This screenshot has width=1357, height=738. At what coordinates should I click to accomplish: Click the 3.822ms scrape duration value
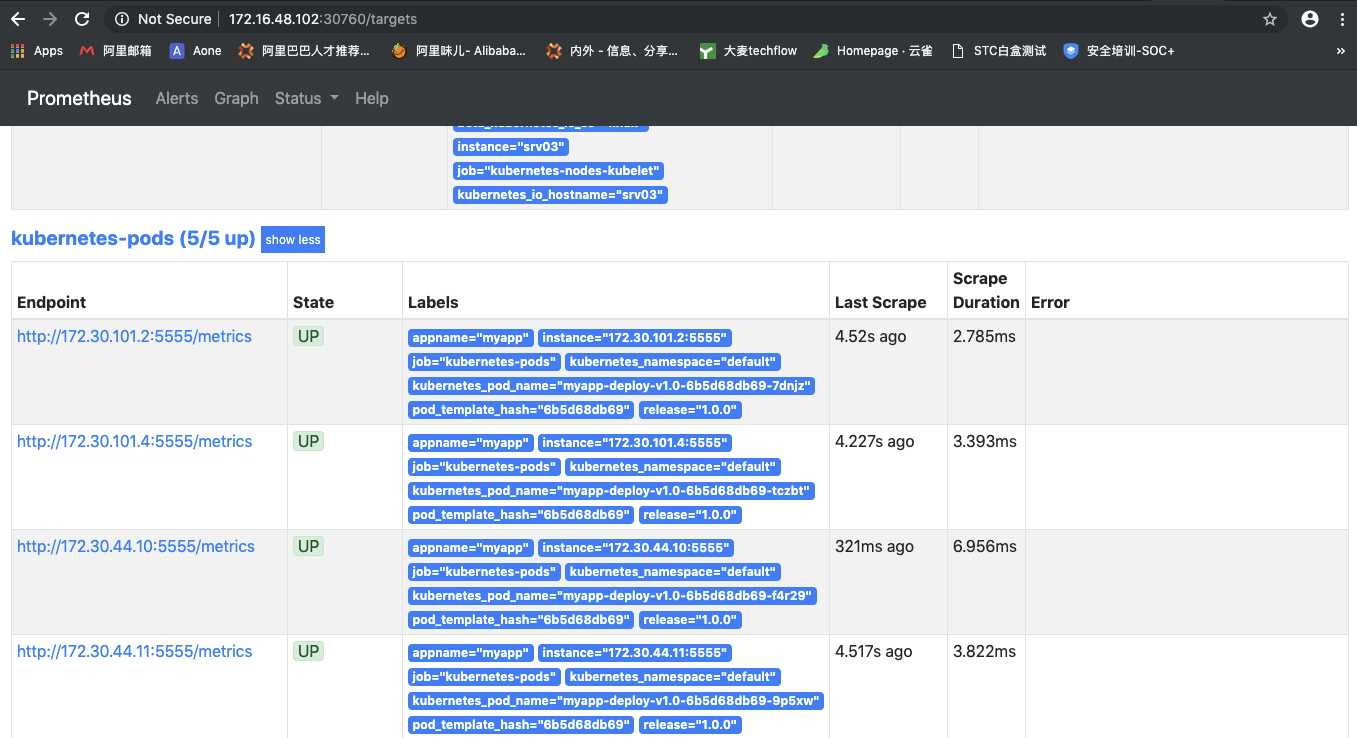click(984, 651)
